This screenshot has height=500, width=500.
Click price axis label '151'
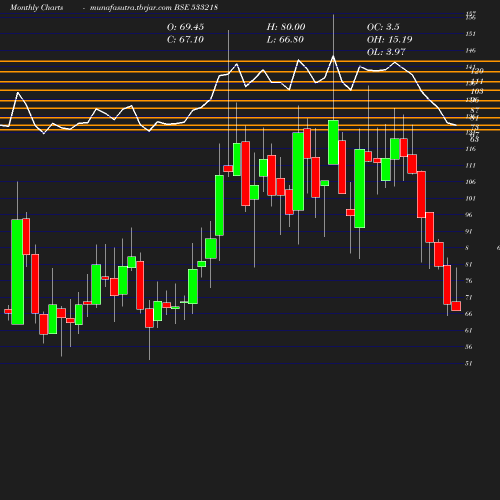470,34
